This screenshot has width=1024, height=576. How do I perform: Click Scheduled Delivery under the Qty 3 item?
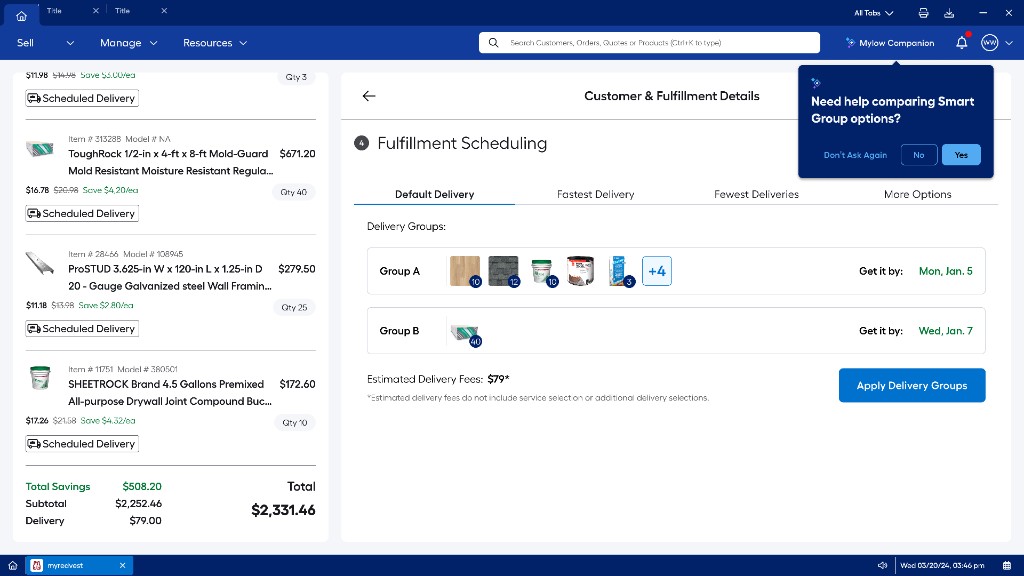(x=82, y=98)
